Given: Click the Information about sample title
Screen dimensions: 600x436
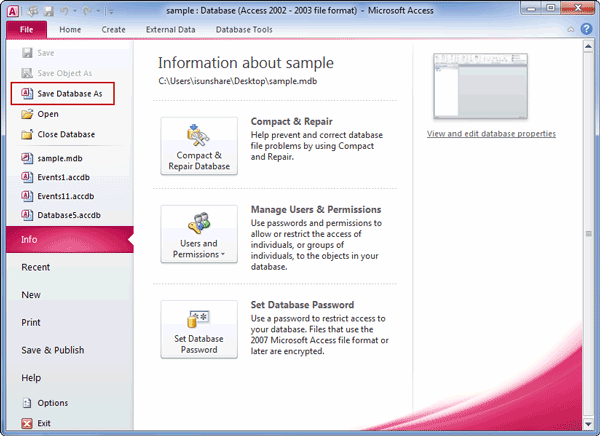Looking at the screenshot, I should coord(246,63).
